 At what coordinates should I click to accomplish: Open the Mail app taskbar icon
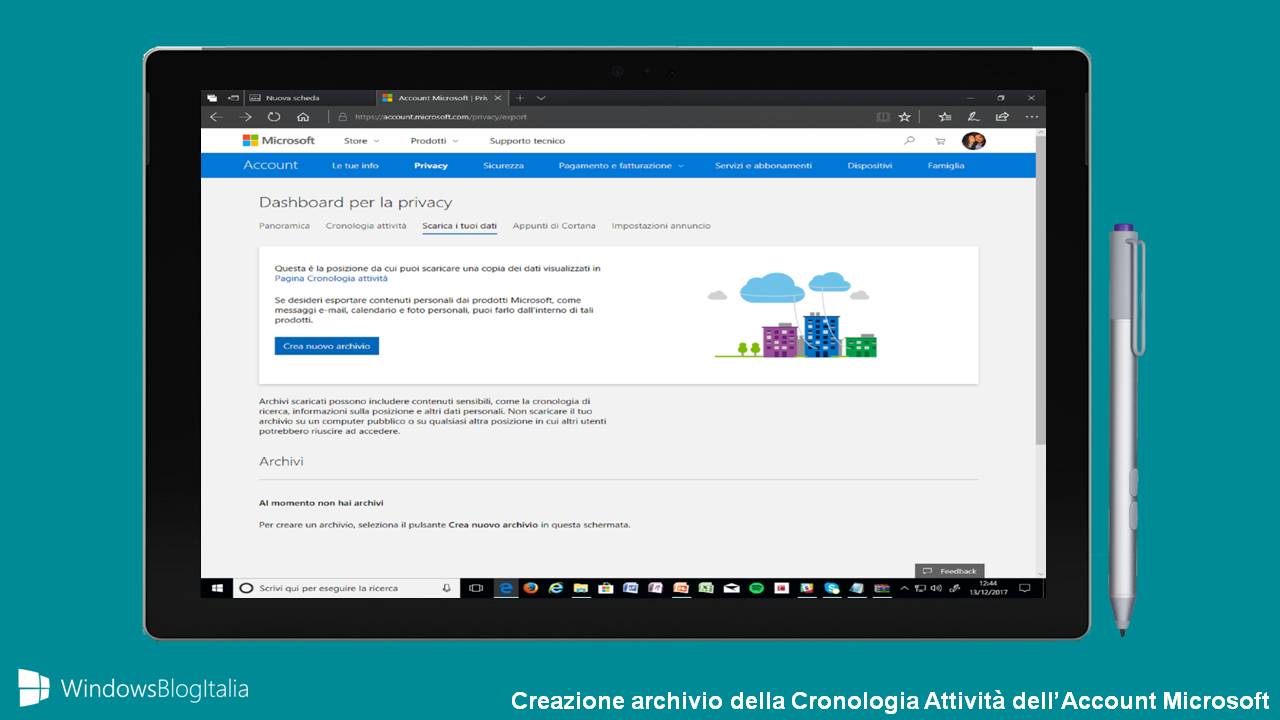point(731,588)
